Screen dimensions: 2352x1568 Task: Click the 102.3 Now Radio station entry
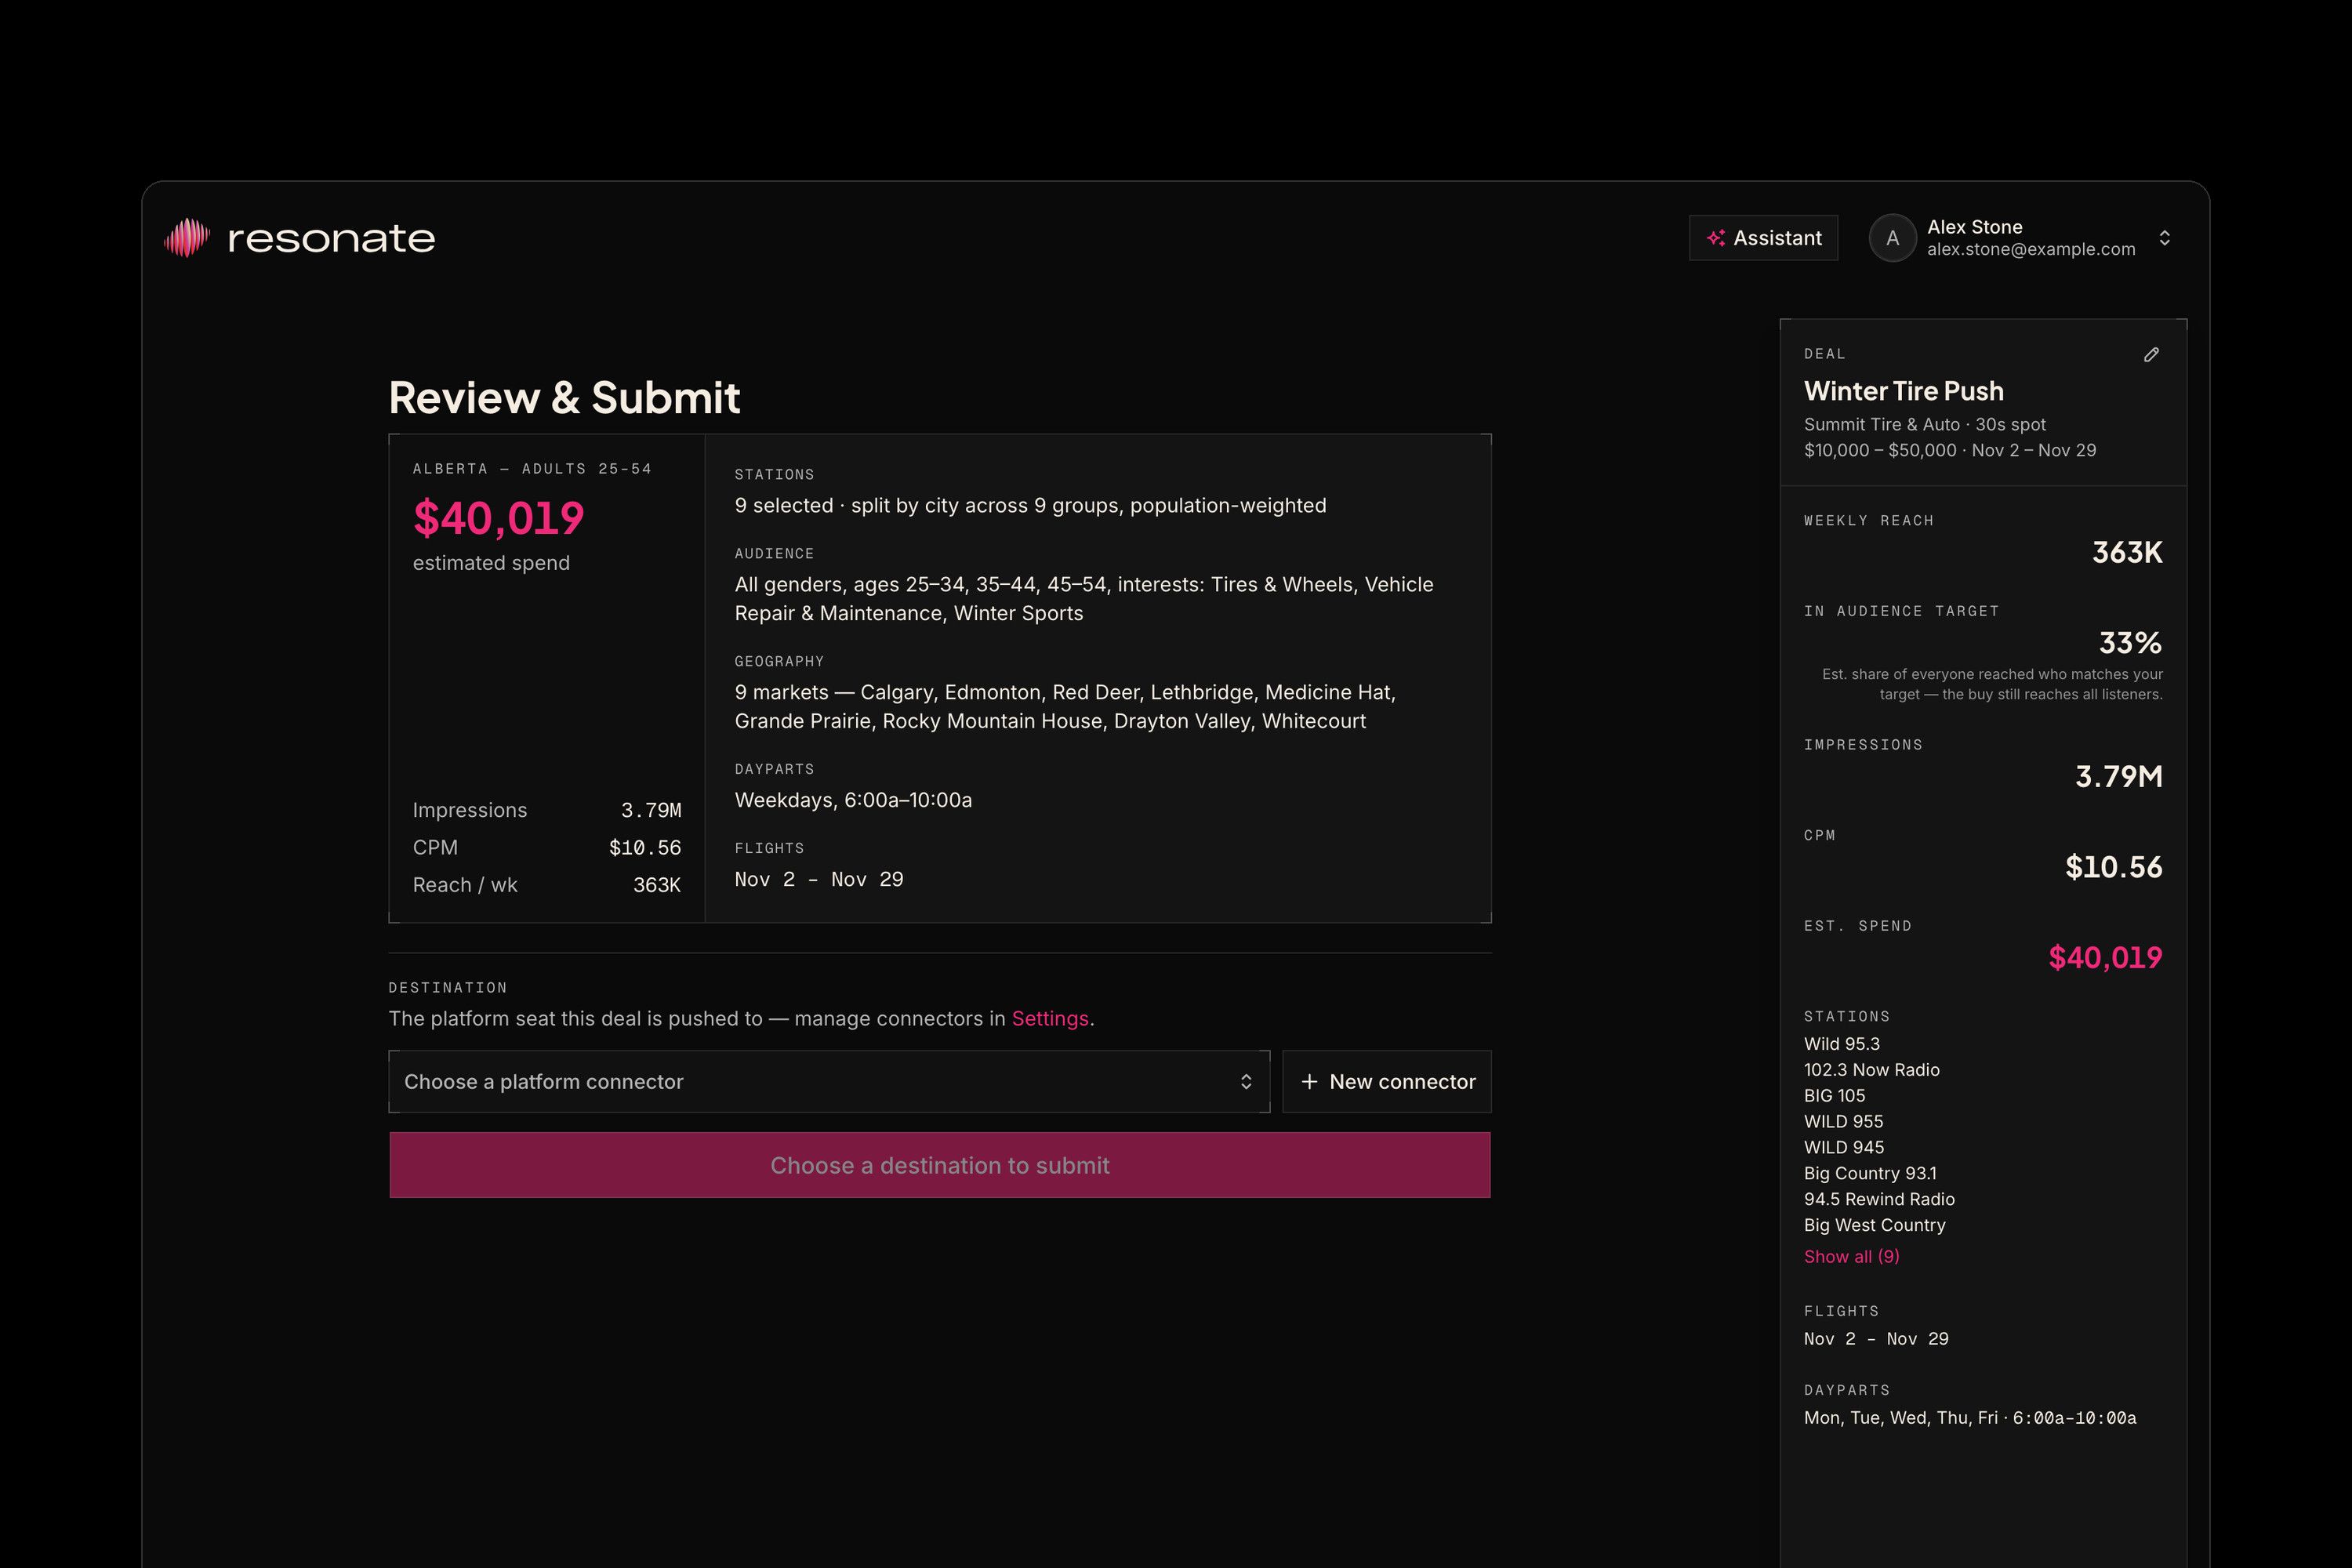point(1871,1070)
